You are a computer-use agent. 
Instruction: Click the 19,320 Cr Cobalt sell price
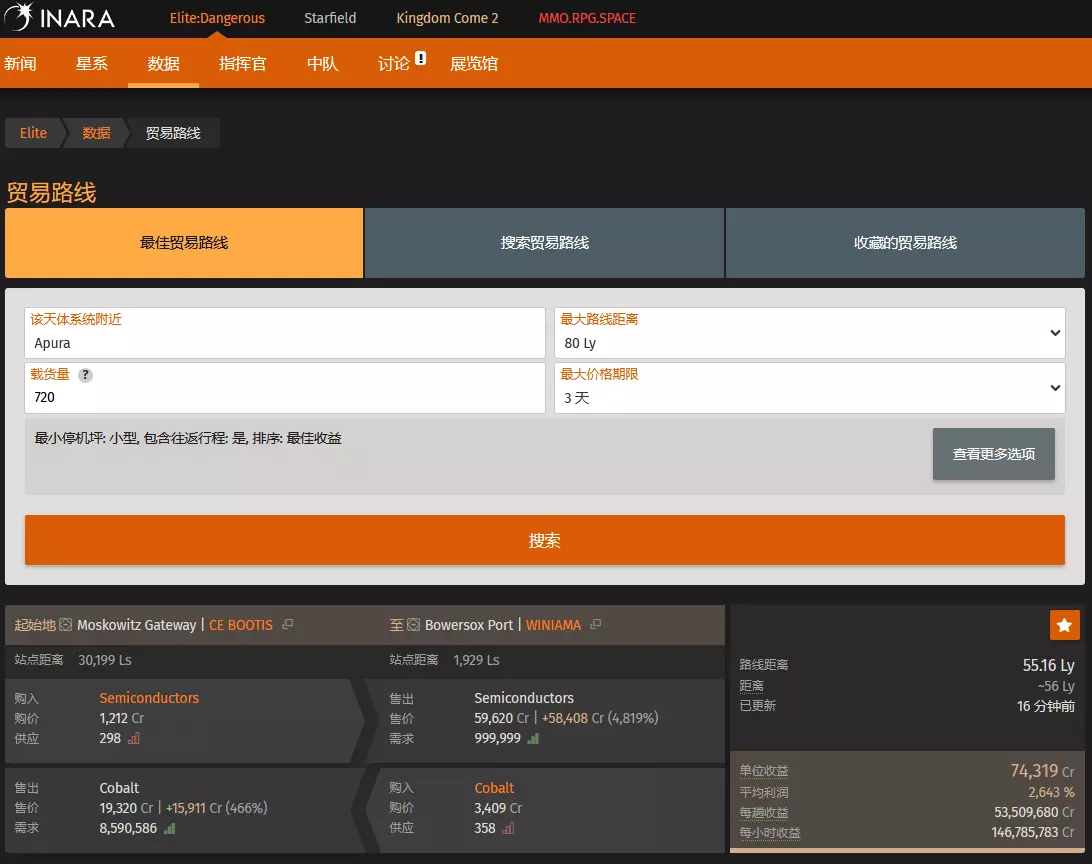[x=126, y=808]
